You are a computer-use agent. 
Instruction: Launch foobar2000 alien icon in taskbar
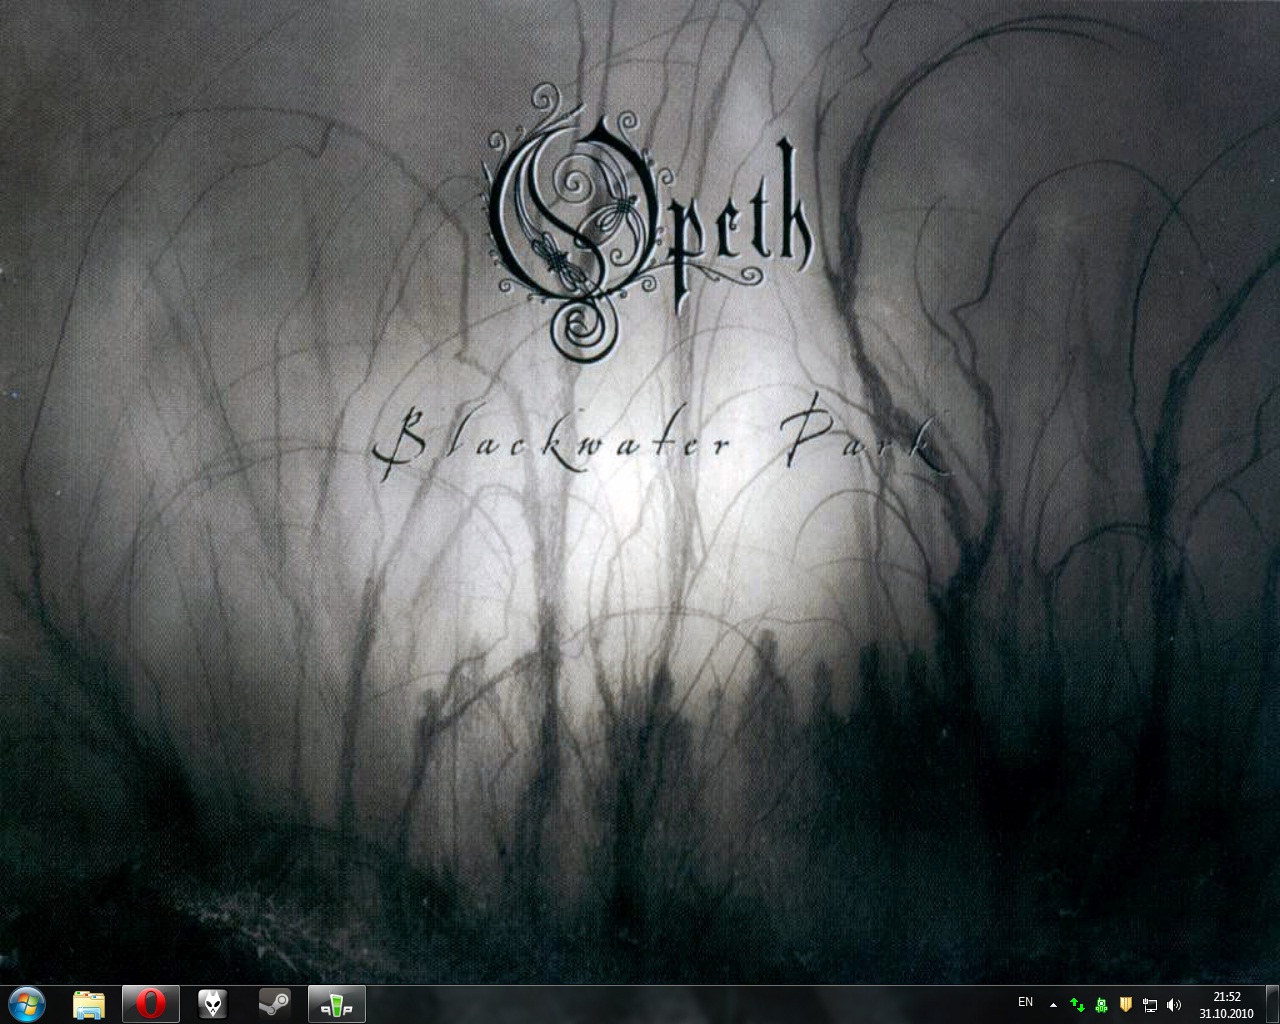(213, 1004)
